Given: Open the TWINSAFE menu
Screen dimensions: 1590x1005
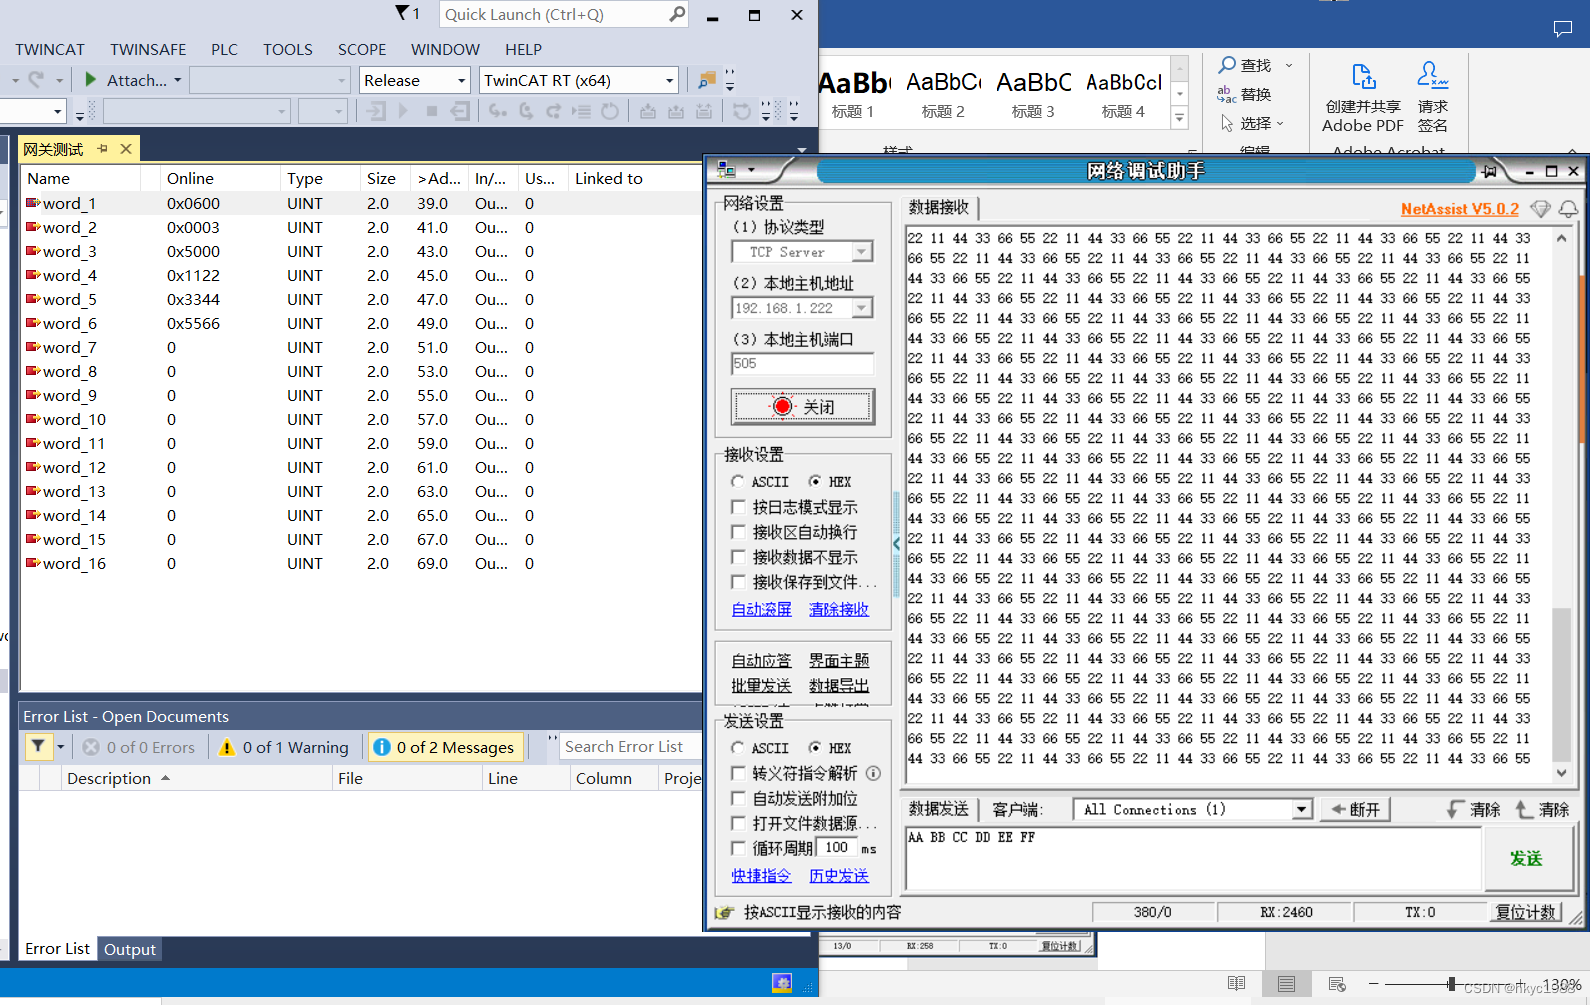Looking at the screenshot, I should tap(148, 49).
